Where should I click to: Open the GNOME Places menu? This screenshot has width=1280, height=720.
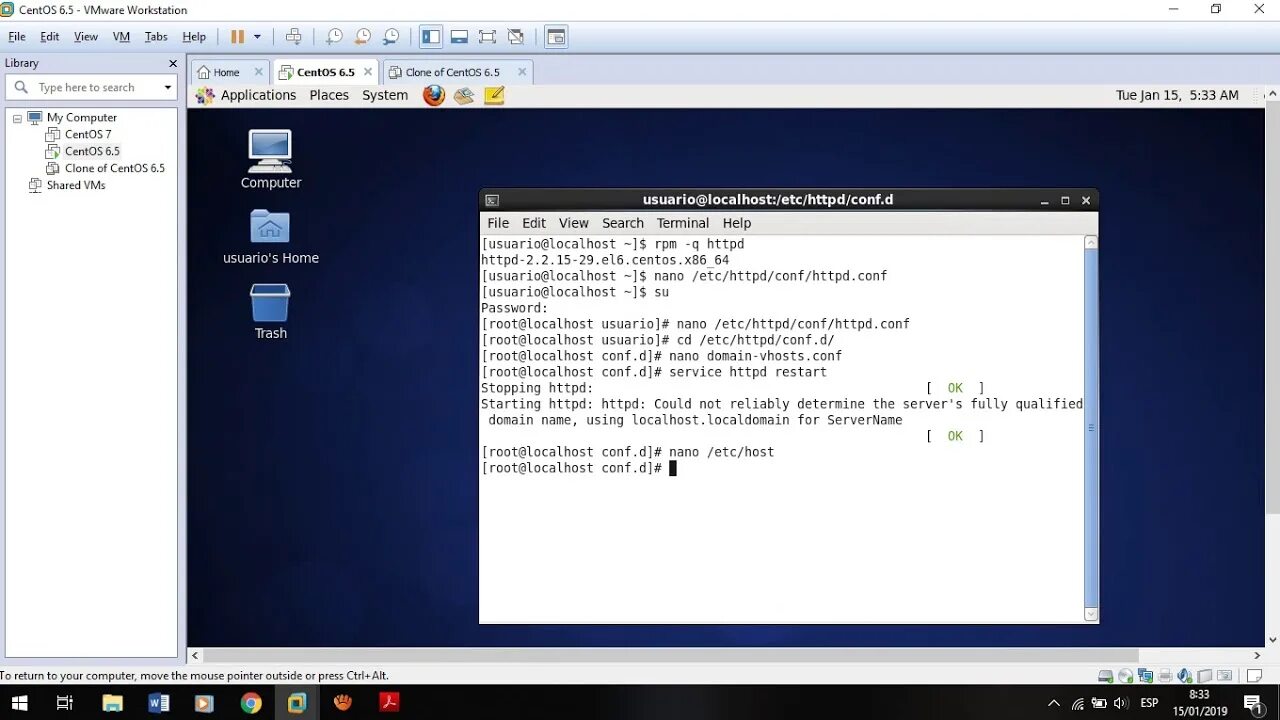pyautogui.click(x=329, y=95)
